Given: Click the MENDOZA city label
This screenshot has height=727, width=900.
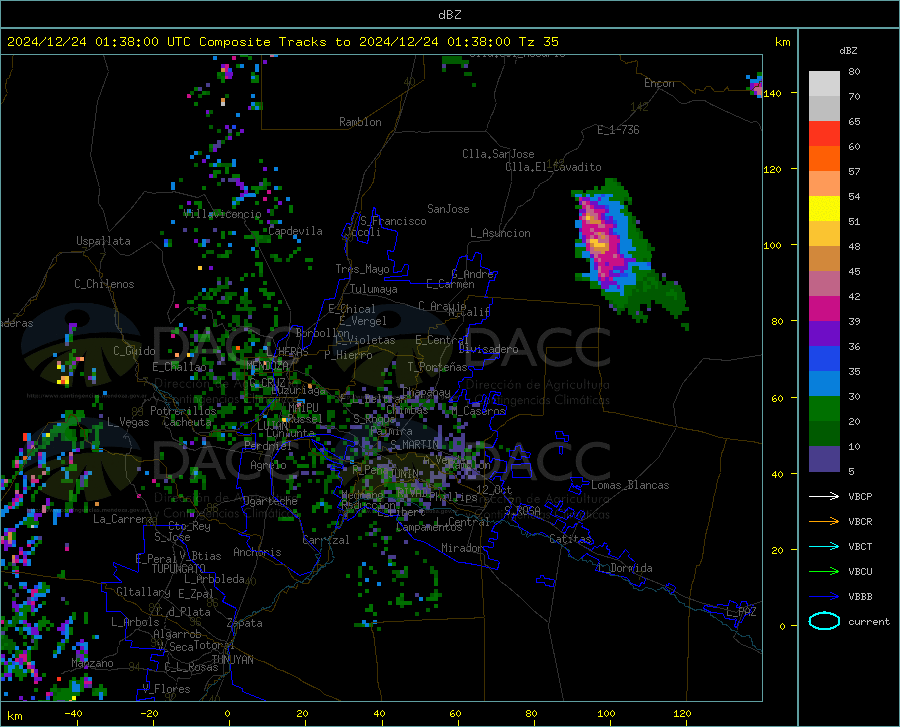Looking at the screenshot, I should (267, 365).
